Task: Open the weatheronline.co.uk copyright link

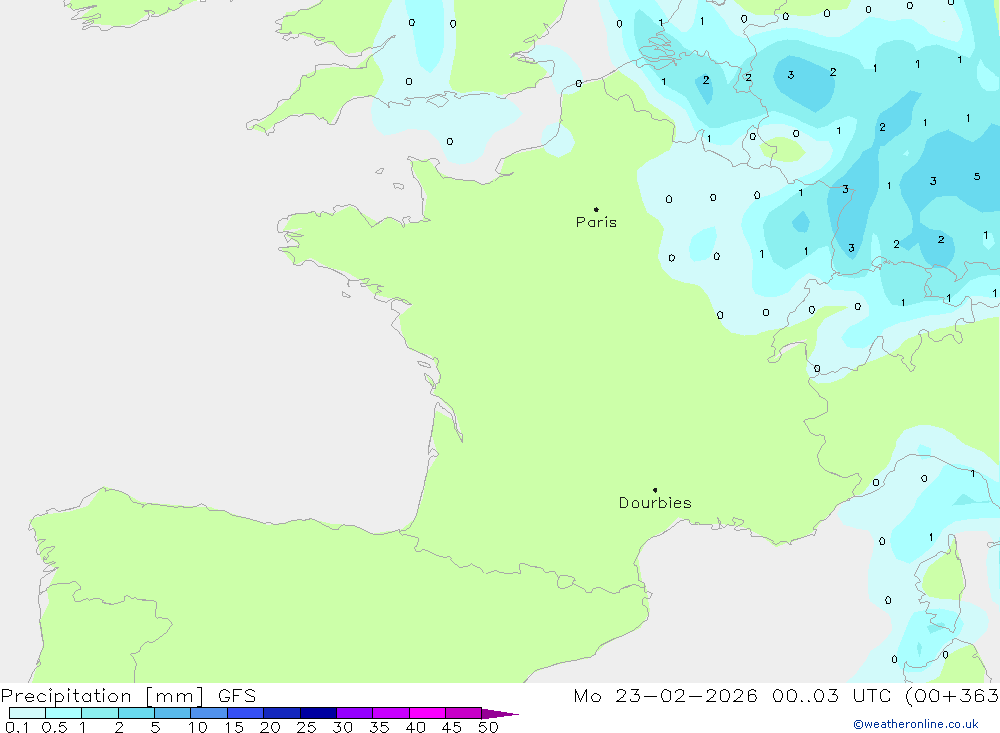Action: [x=916, y=724]
